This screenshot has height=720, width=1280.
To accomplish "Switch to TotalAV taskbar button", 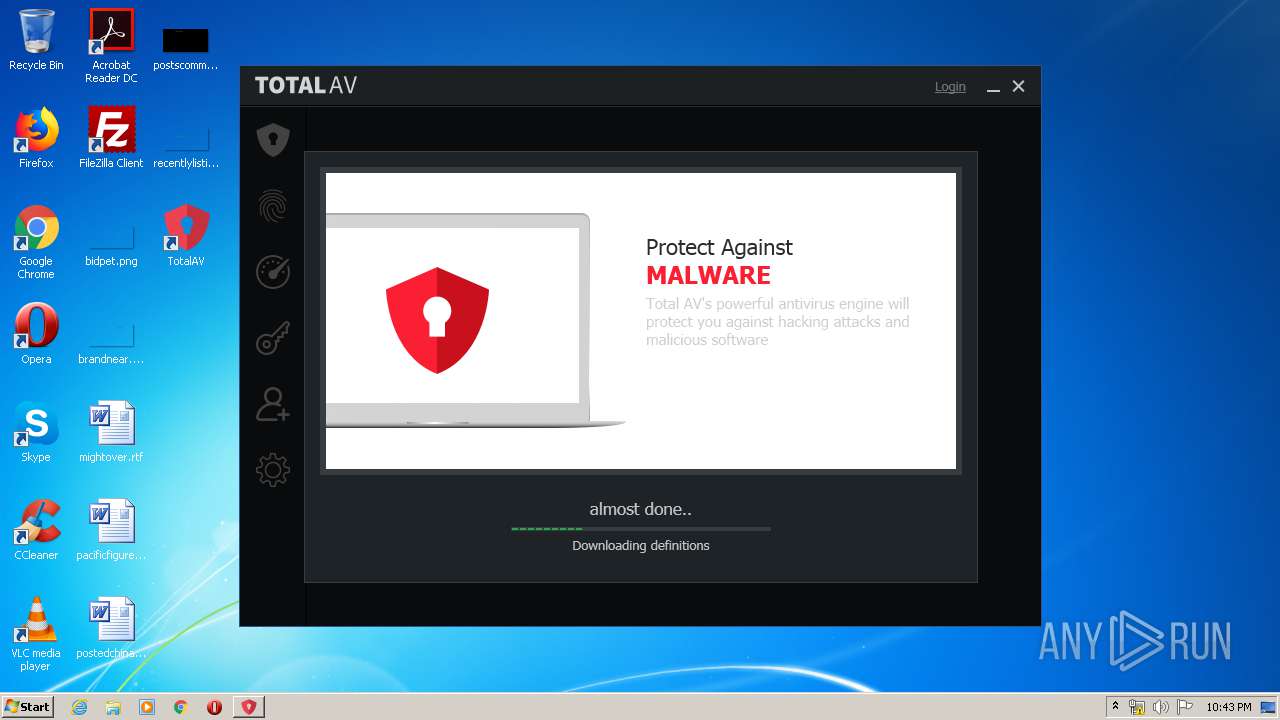I will click(x=249, y=707).
